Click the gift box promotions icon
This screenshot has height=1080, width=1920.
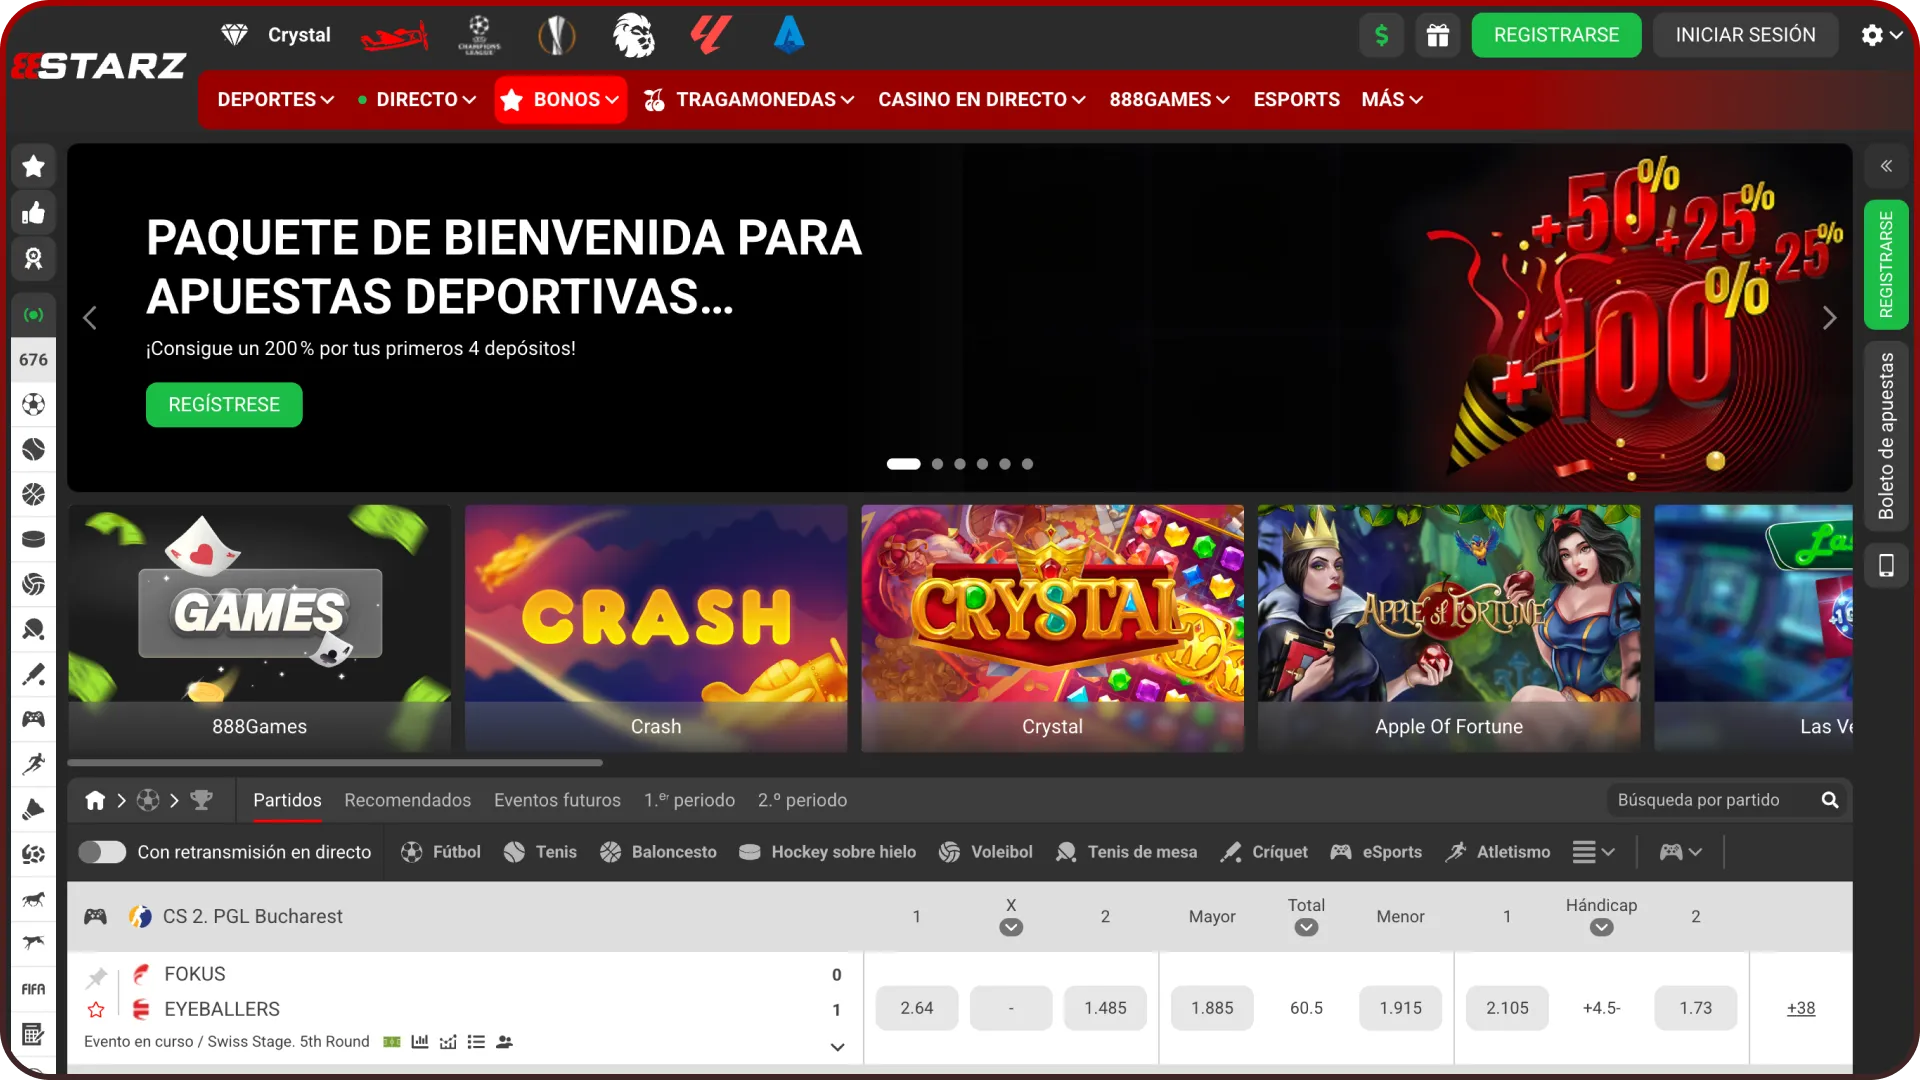pos(1438,35)
